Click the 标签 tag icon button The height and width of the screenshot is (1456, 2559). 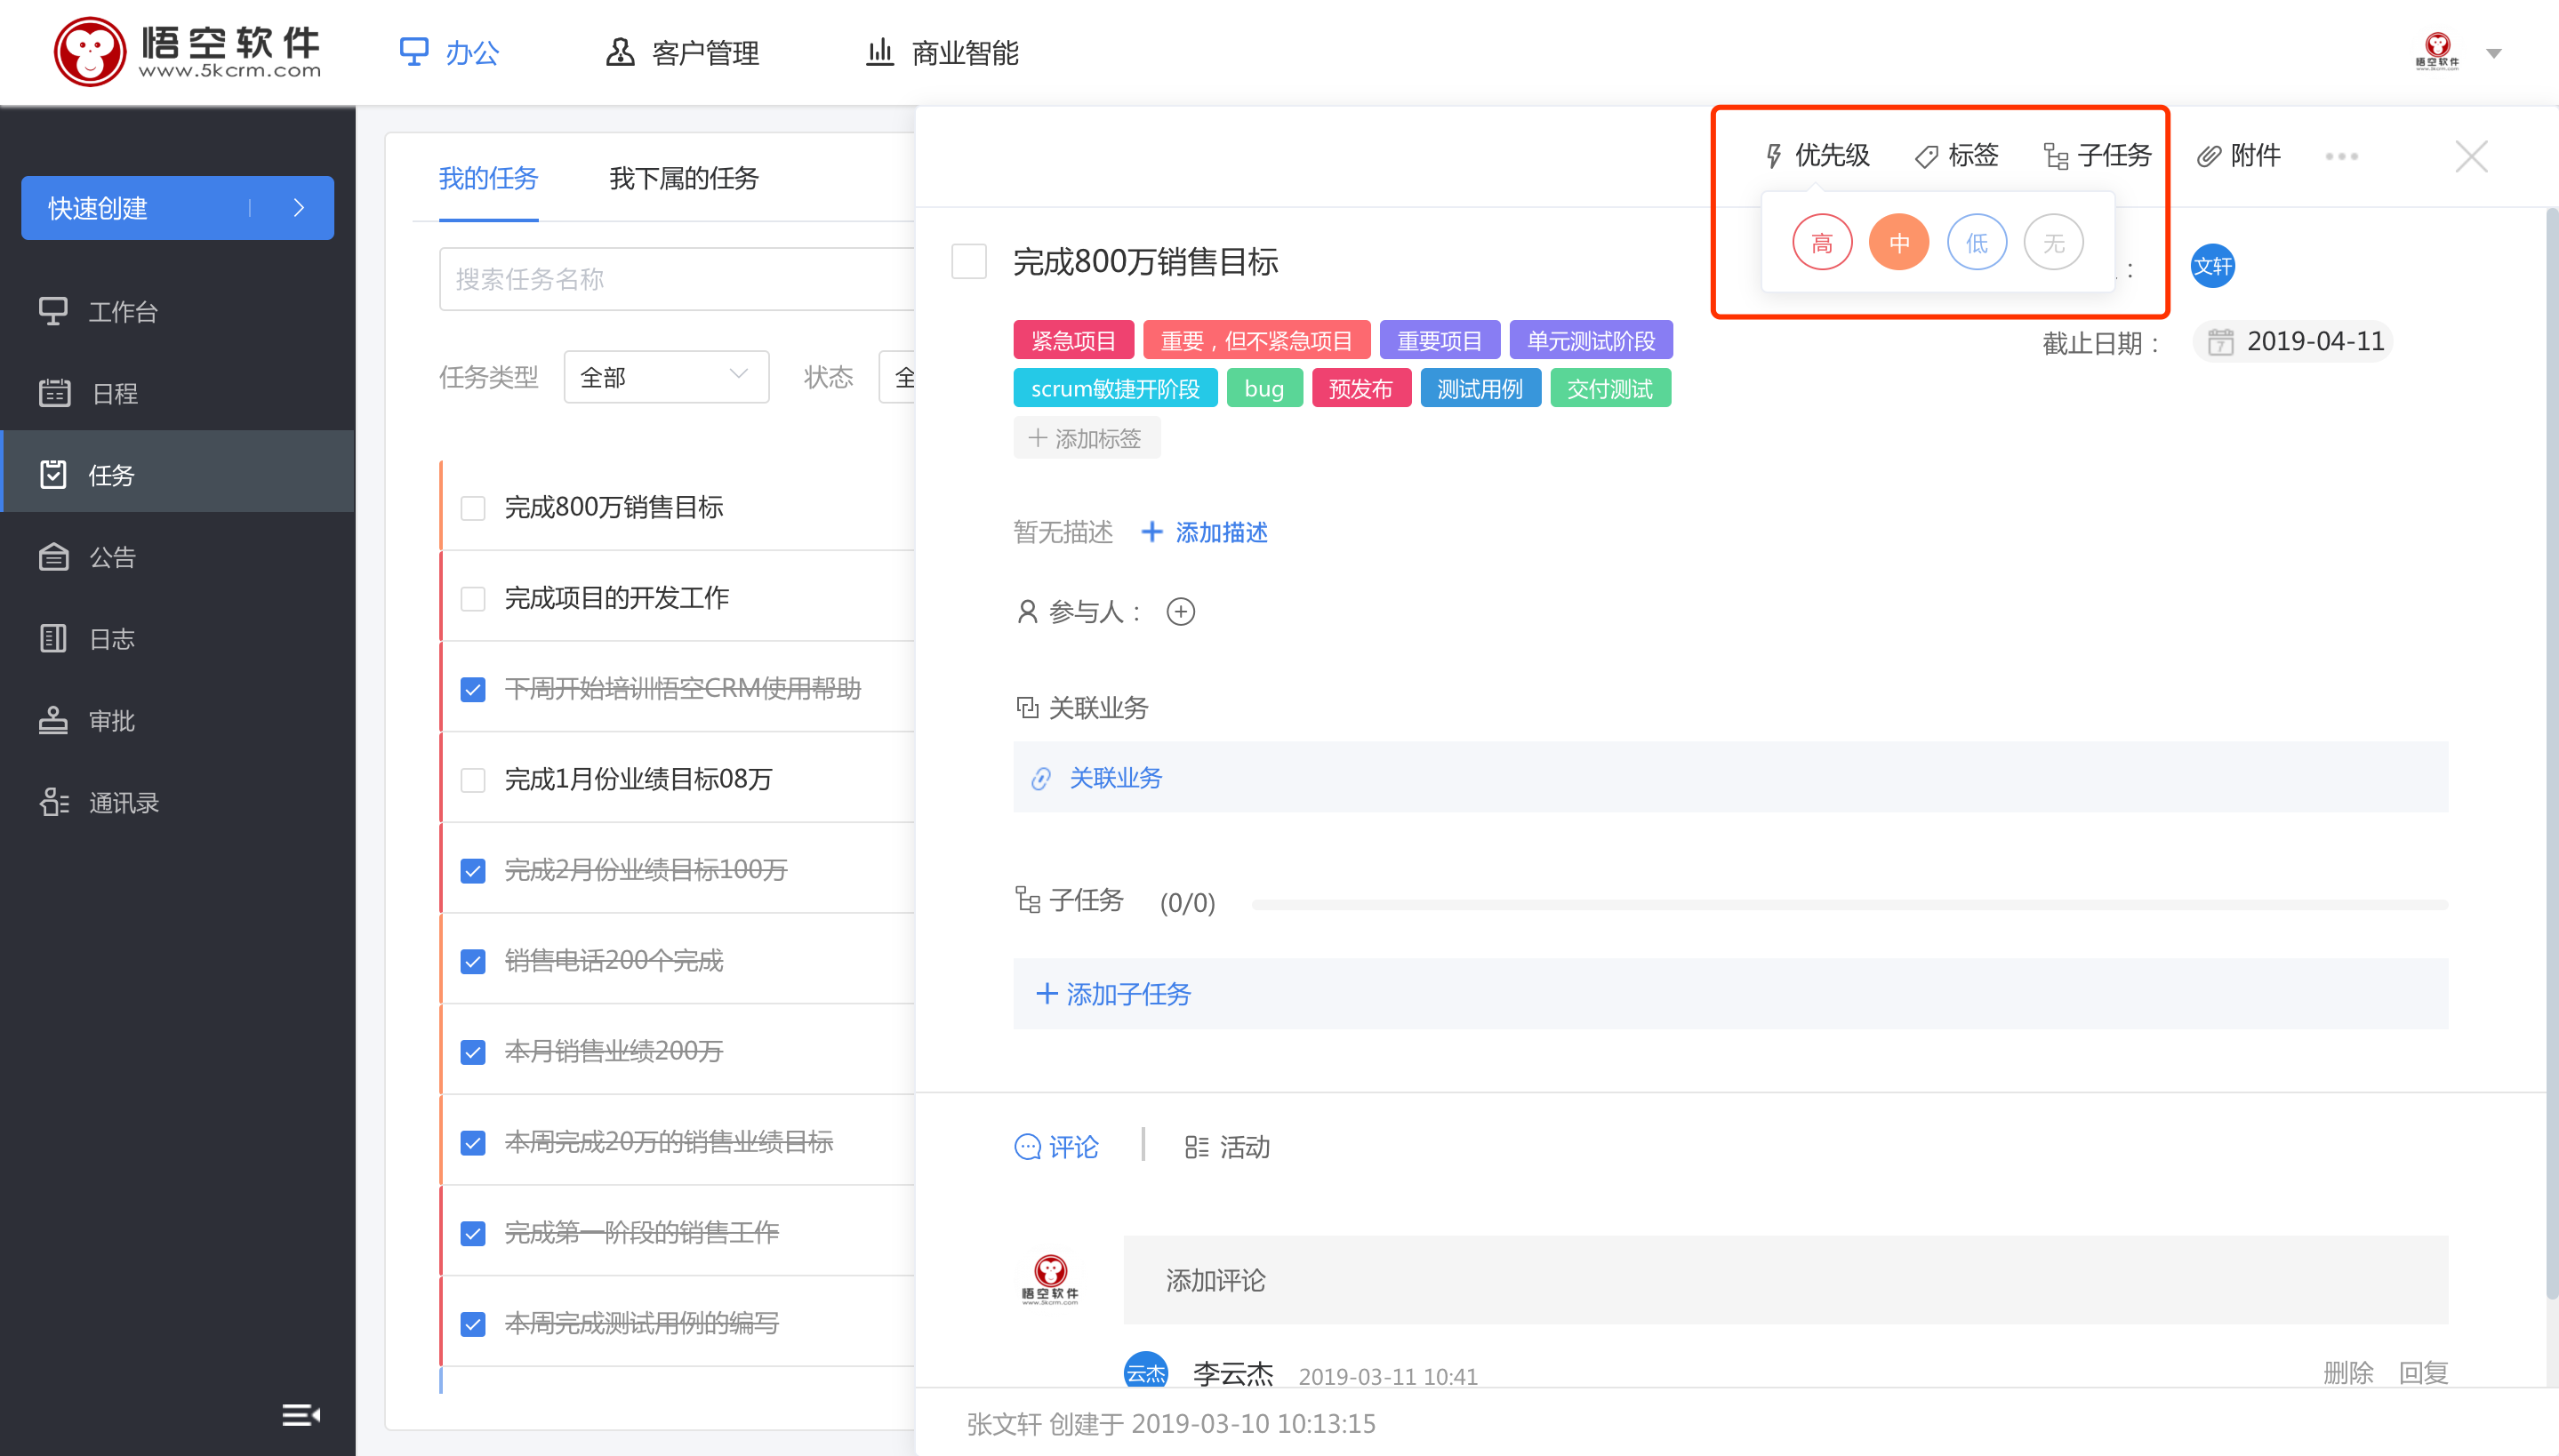(x=1956, y=155)
